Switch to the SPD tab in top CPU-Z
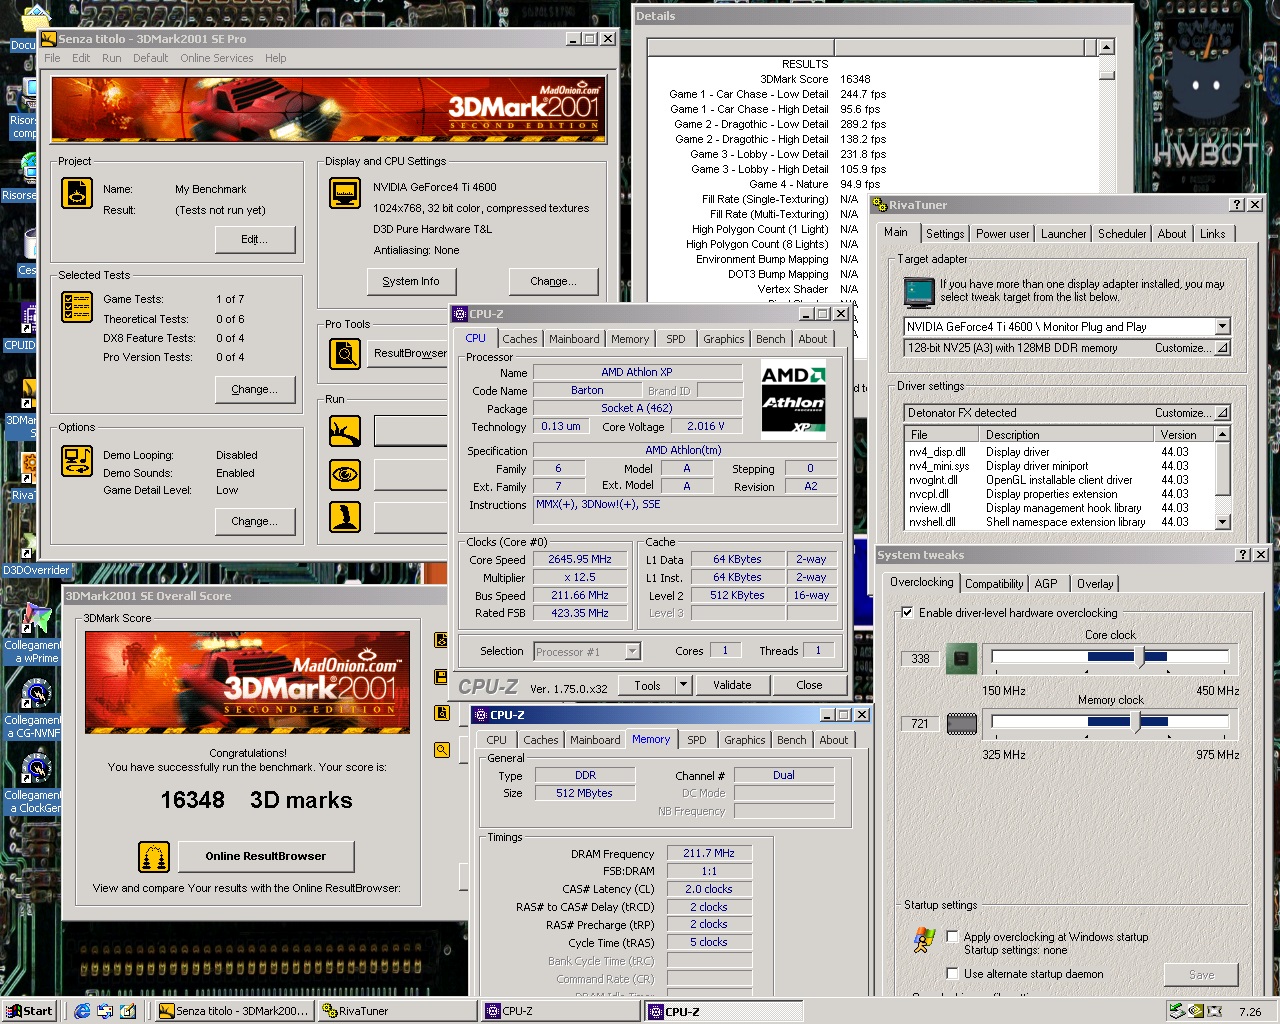Screen dimensions: 1280x1024 [x=676, y=339]
